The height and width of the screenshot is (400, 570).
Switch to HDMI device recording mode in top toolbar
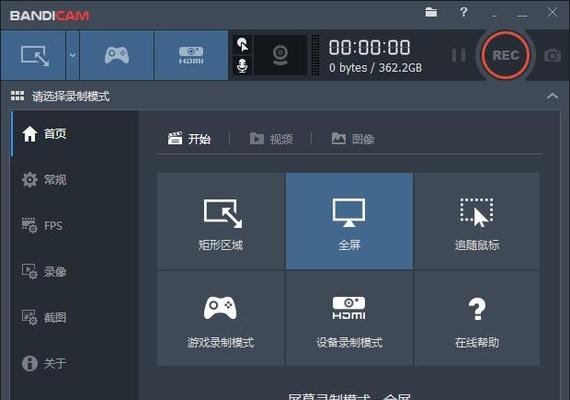(x=191, y=55)
